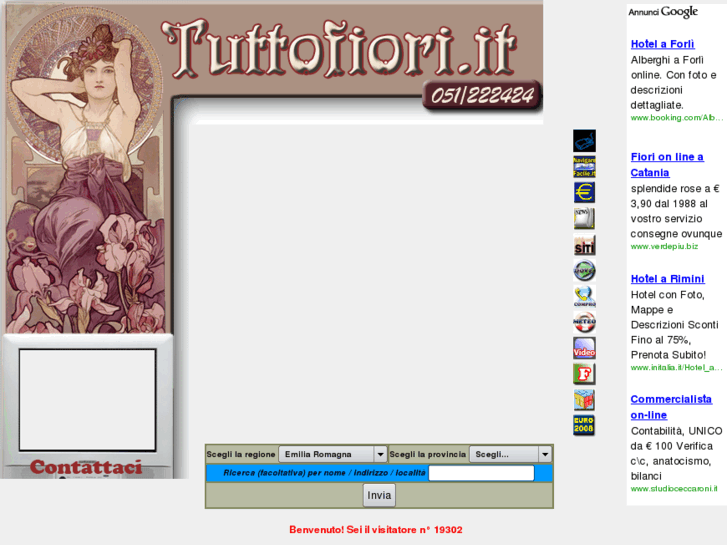Click the Video icon
The height and width of the screenshot is (545, 727).
[x=584, y=348]
